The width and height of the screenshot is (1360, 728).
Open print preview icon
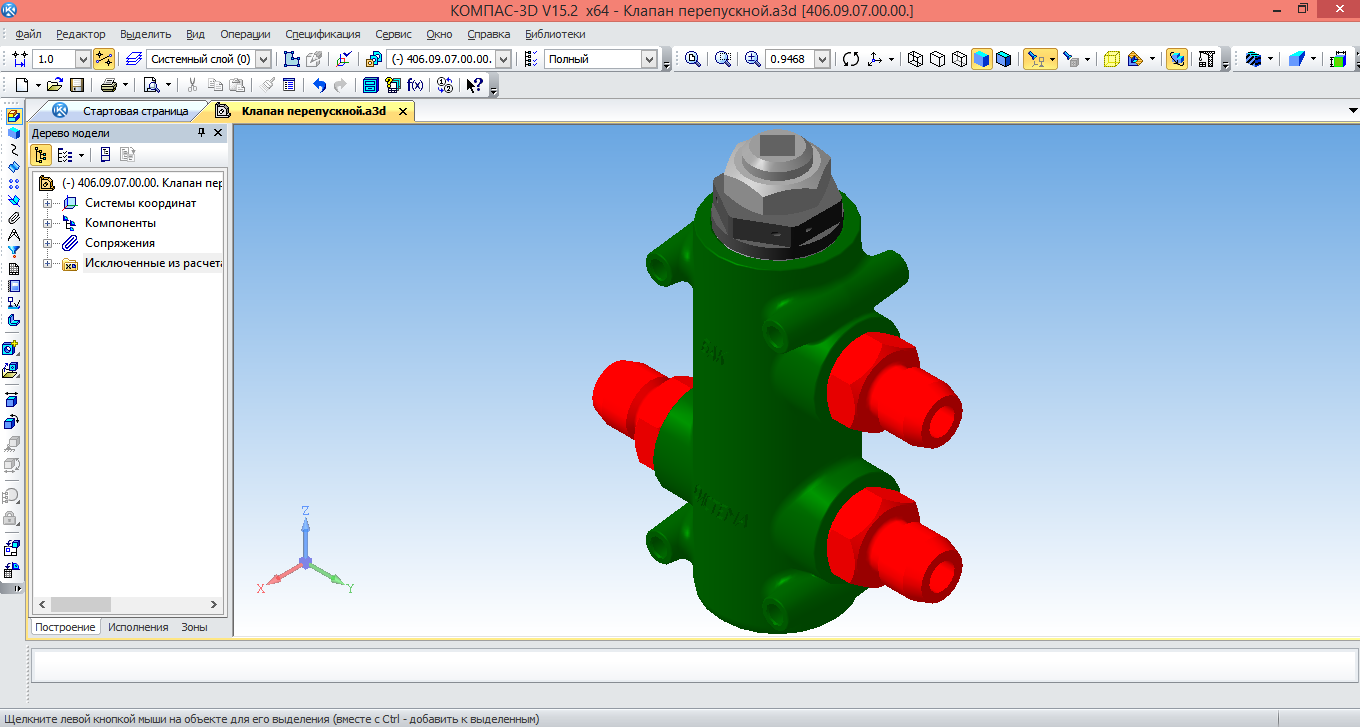151,85
